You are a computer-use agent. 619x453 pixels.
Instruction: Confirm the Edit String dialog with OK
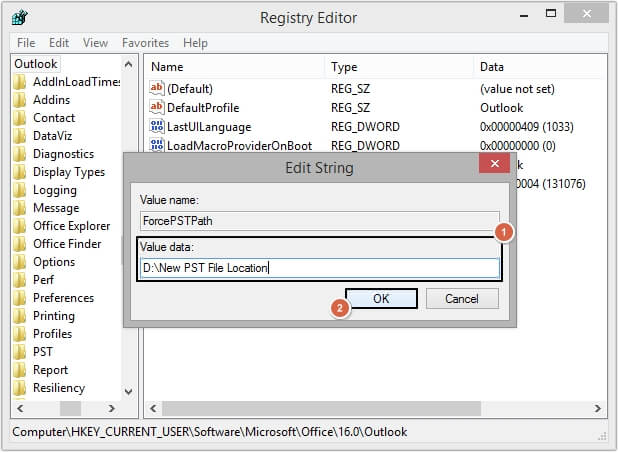click(x=381, y=299)
